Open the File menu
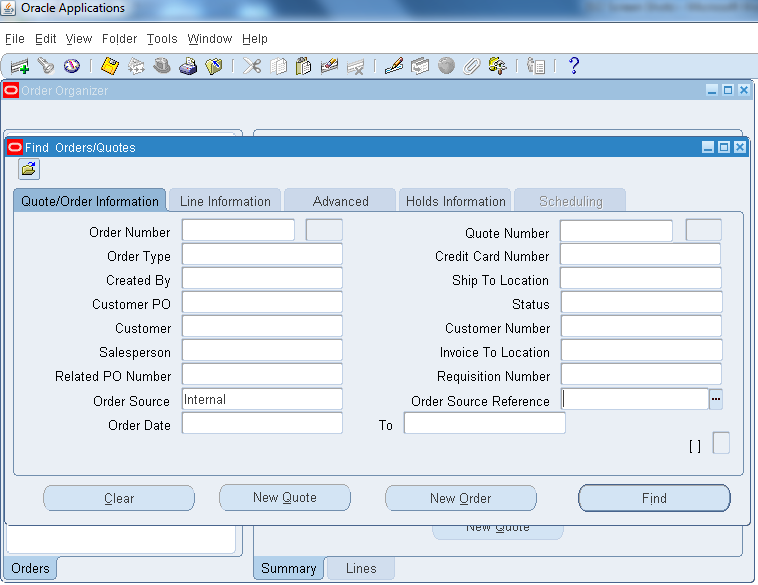The width and height of the screenshot is (758, 585). (x=15, y=39)
